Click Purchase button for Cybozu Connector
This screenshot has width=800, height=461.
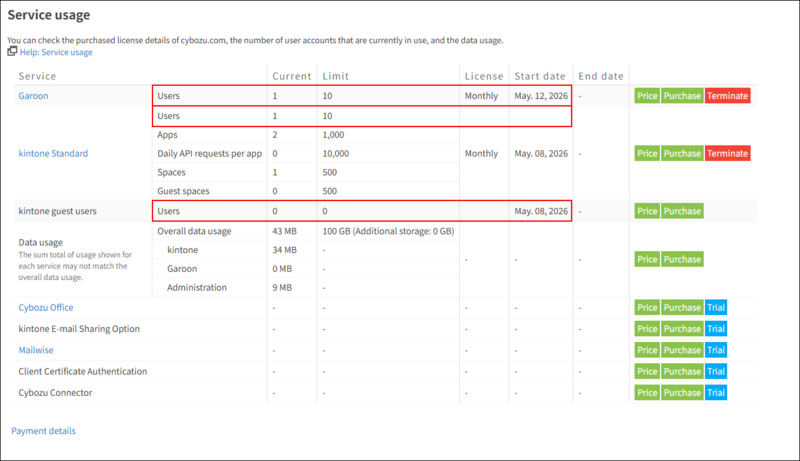(682, 393)
